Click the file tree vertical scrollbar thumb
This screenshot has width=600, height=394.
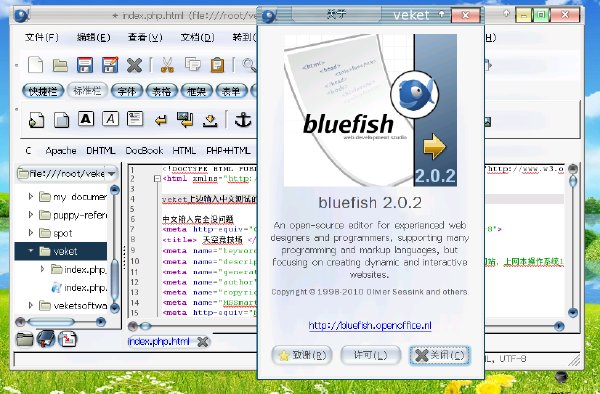coord(115,280)
